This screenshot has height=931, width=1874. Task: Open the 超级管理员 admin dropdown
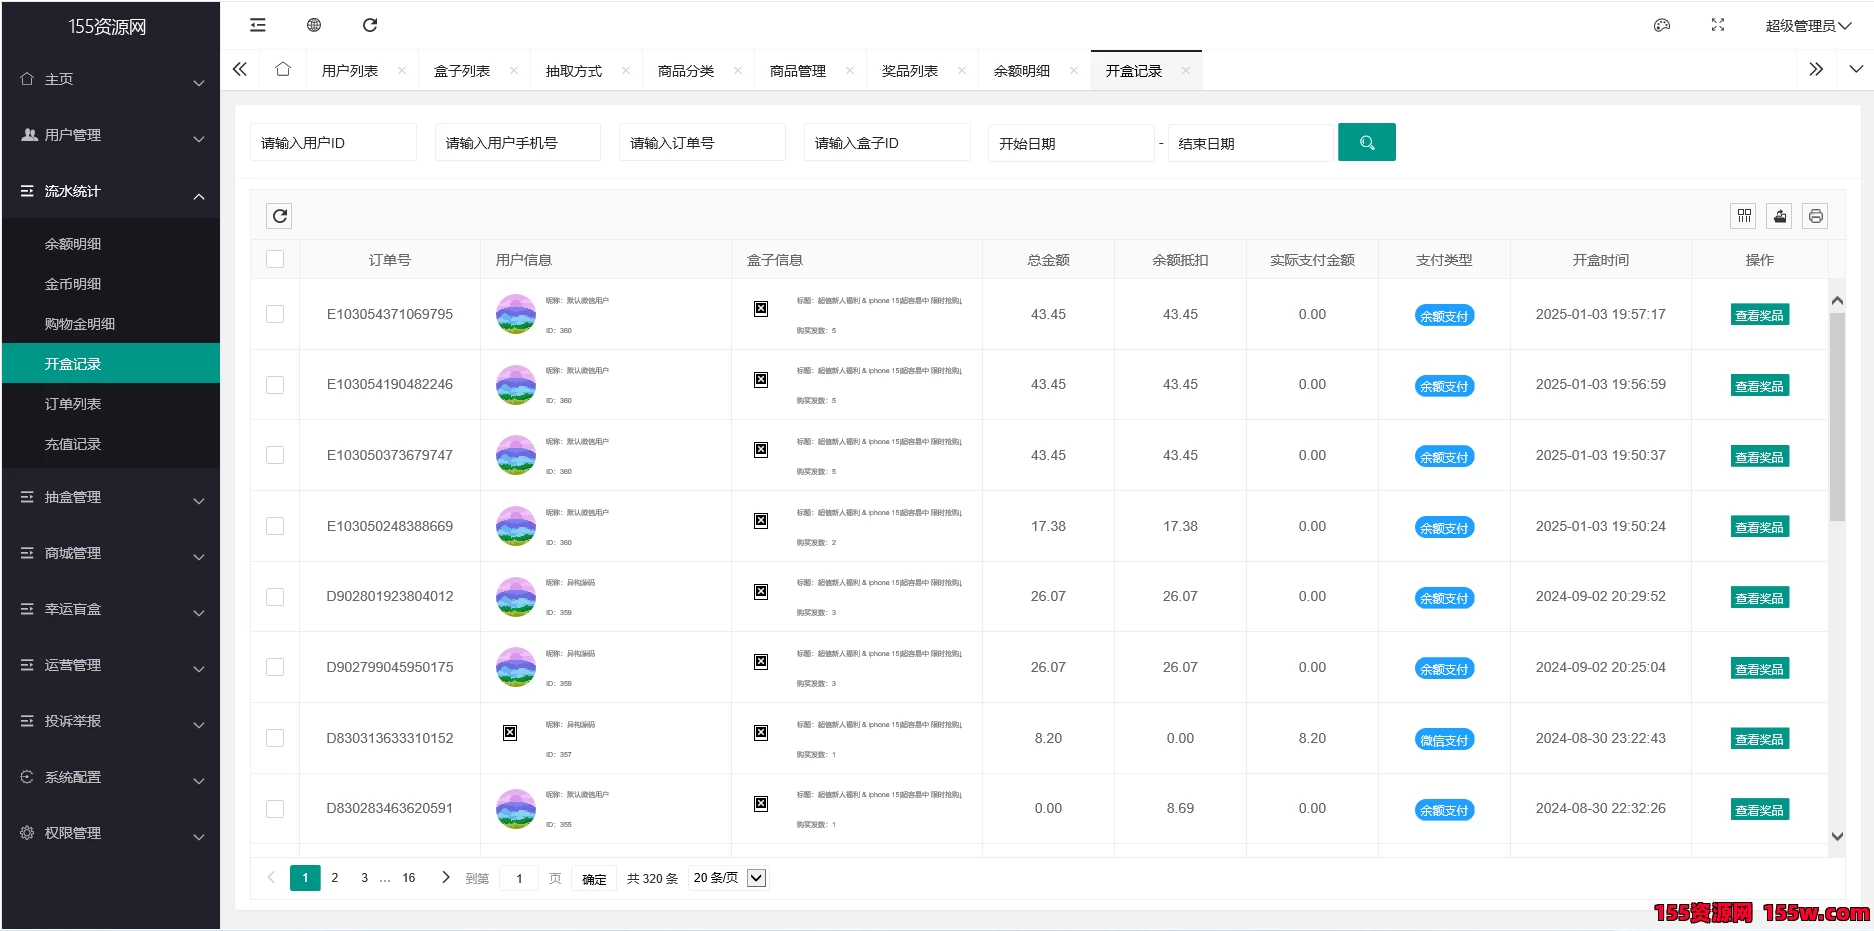tap(1808, 24)
